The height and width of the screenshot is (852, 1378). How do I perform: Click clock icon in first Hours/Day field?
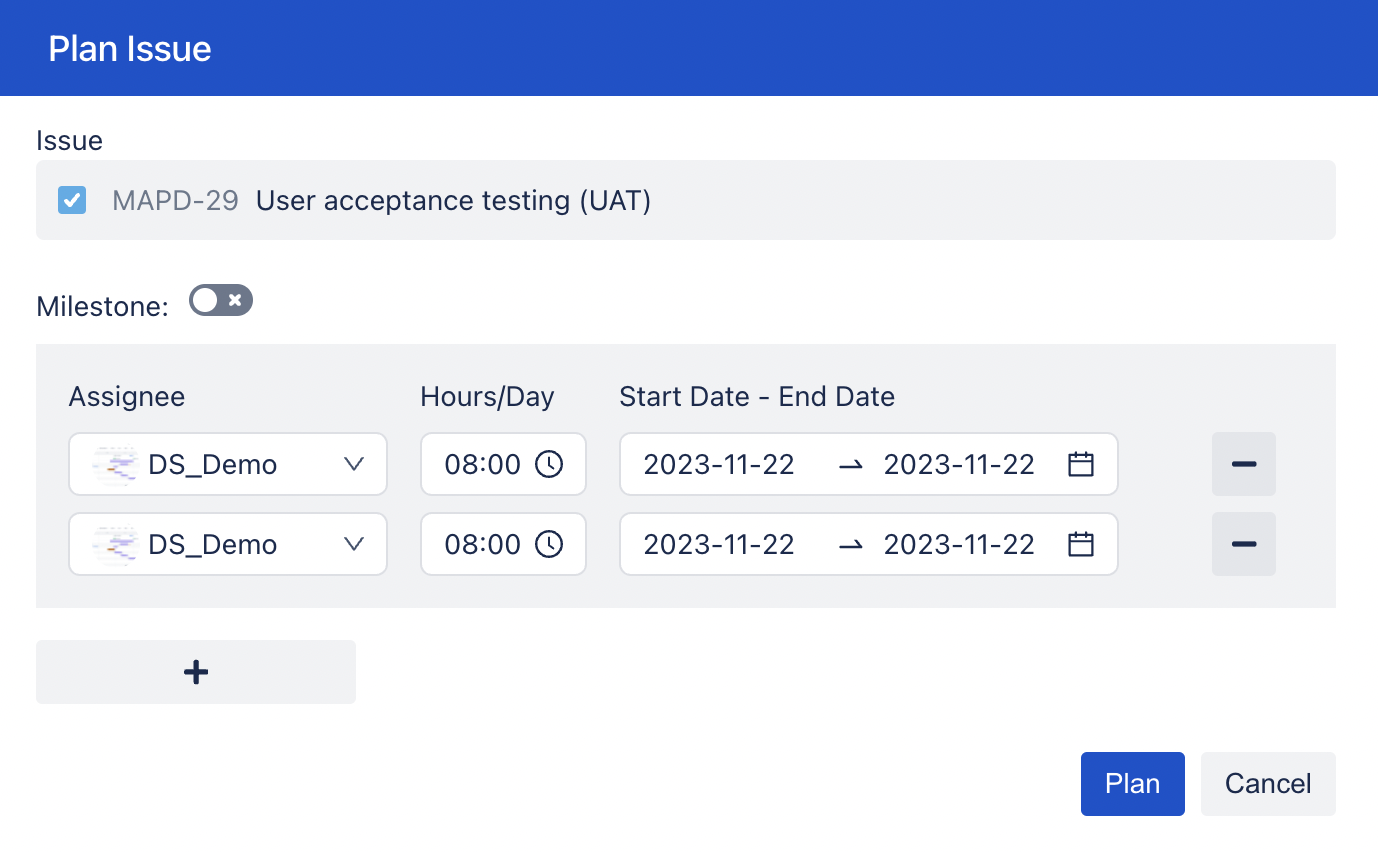pos(549,464)
